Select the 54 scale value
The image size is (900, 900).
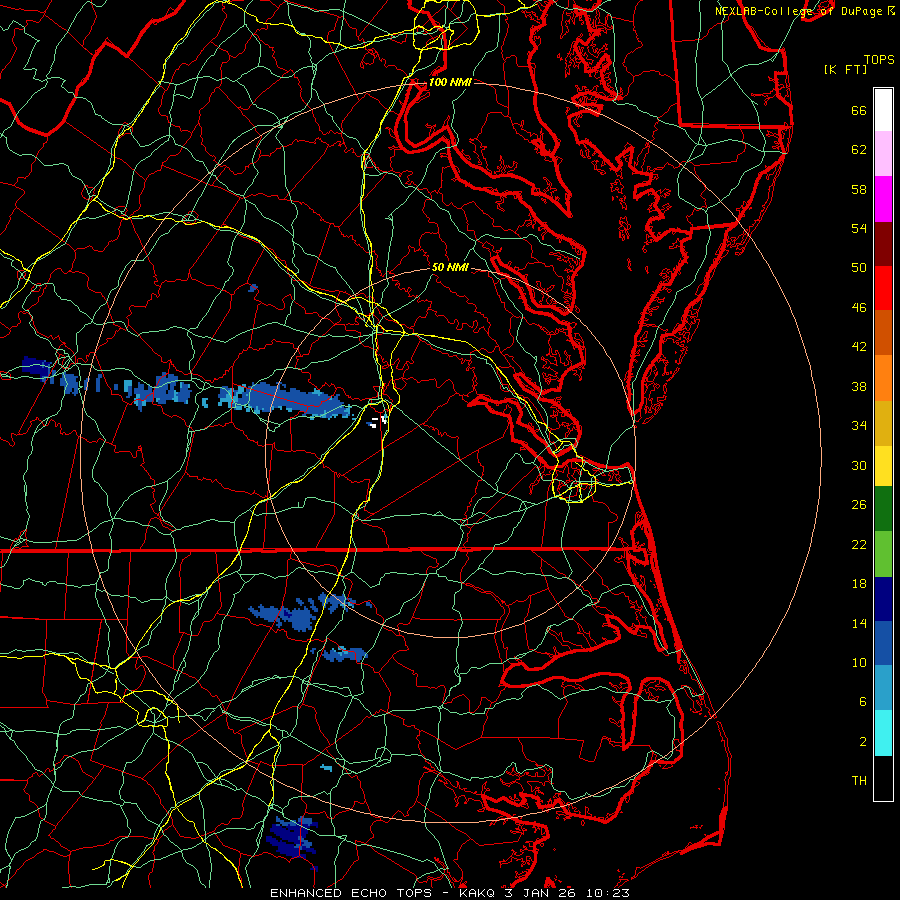(x=859, y=228)
